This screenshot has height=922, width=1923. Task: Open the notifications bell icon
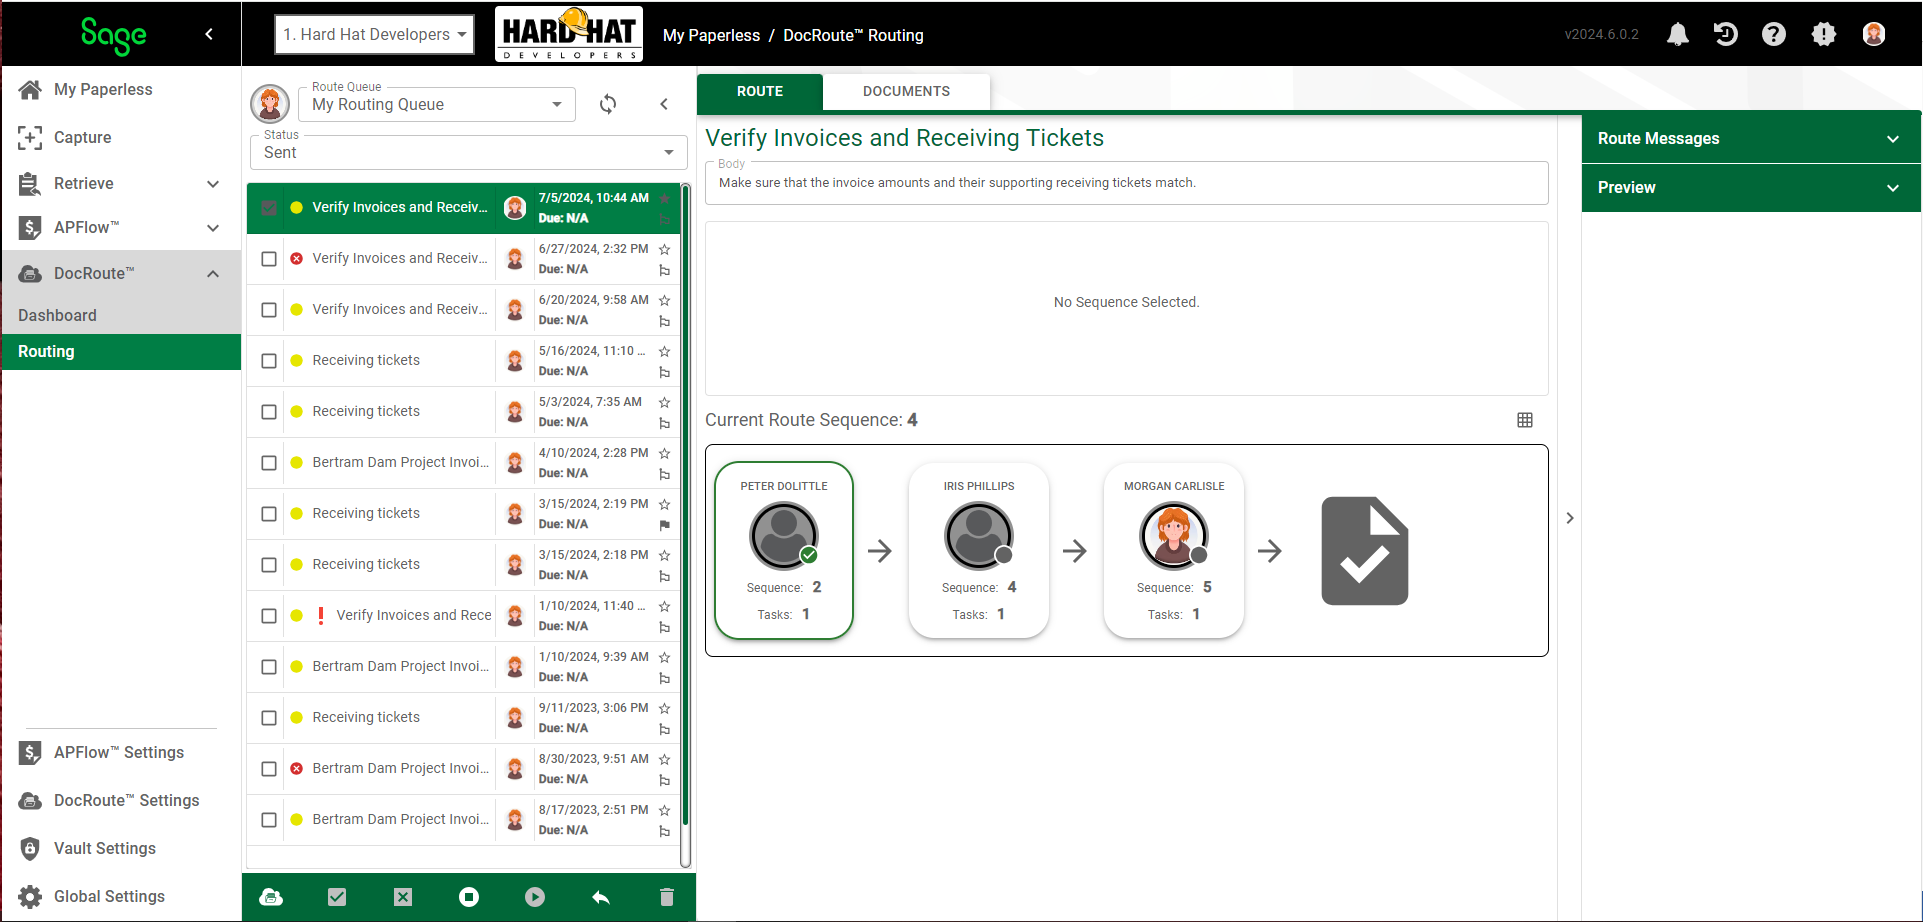pyautogui.click(x=1678, y=35)
